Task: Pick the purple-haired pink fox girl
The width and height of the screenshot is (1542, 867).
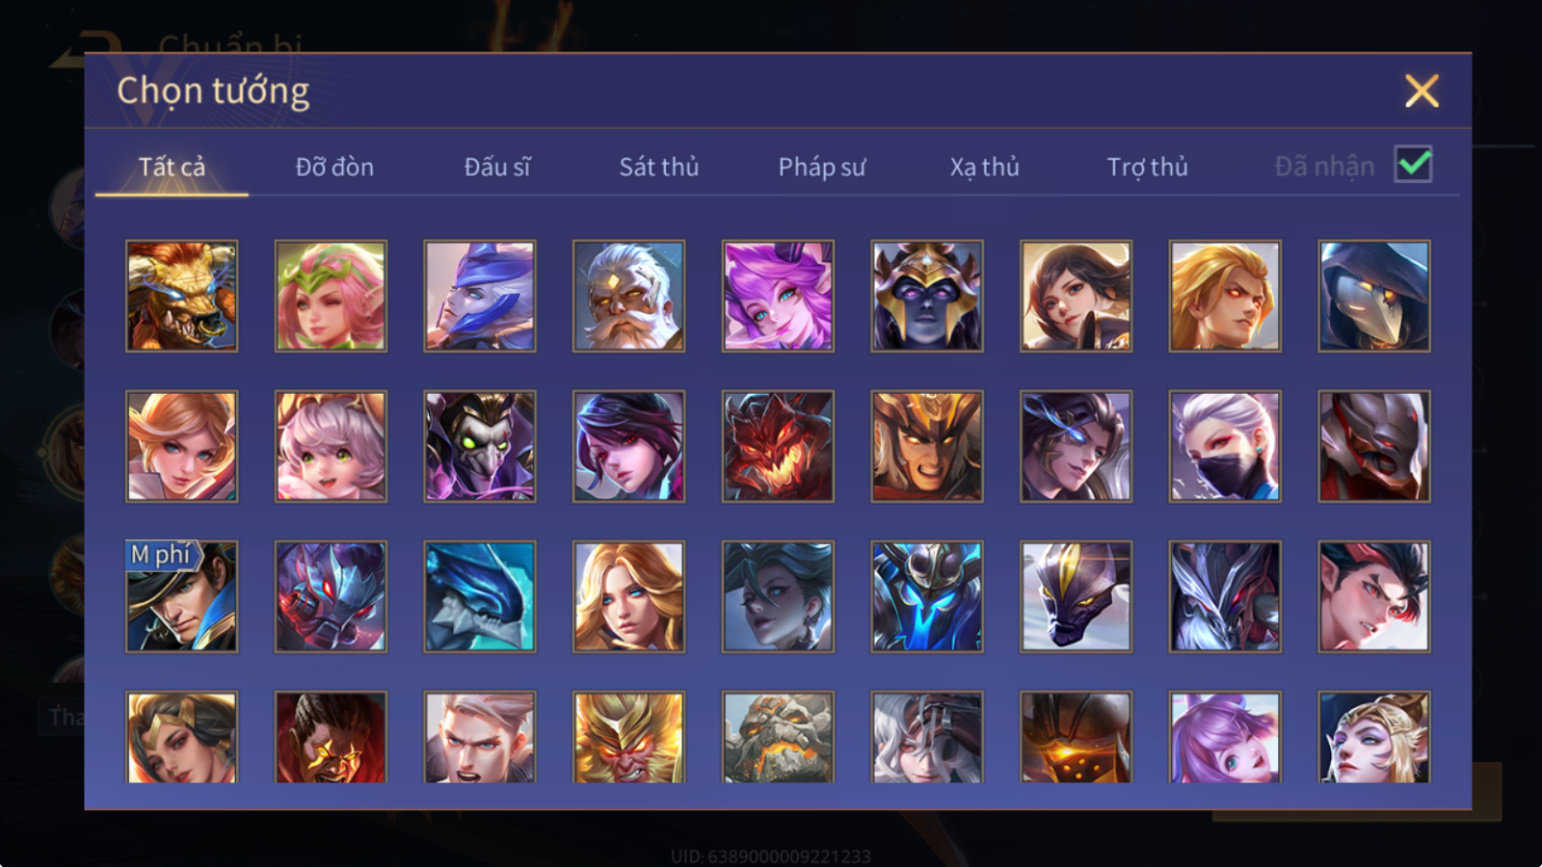Action: click(778, 296)
